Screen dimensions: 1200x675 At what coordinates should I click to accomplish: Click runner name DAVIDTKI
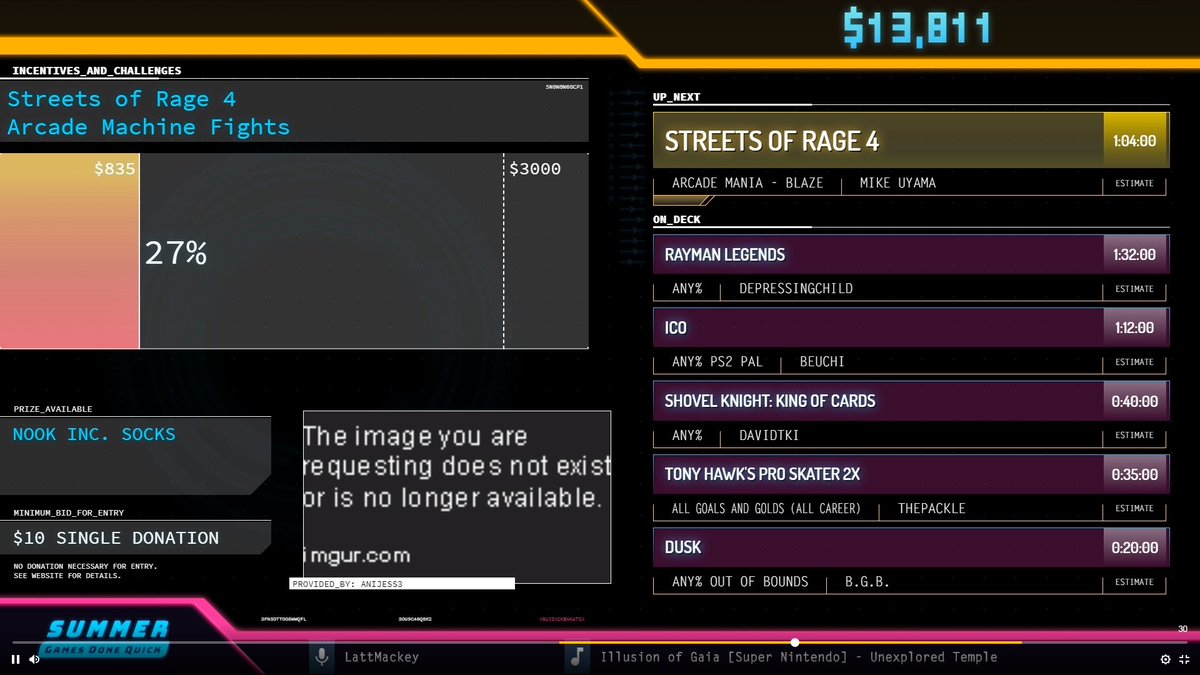[x=769, y=435]
